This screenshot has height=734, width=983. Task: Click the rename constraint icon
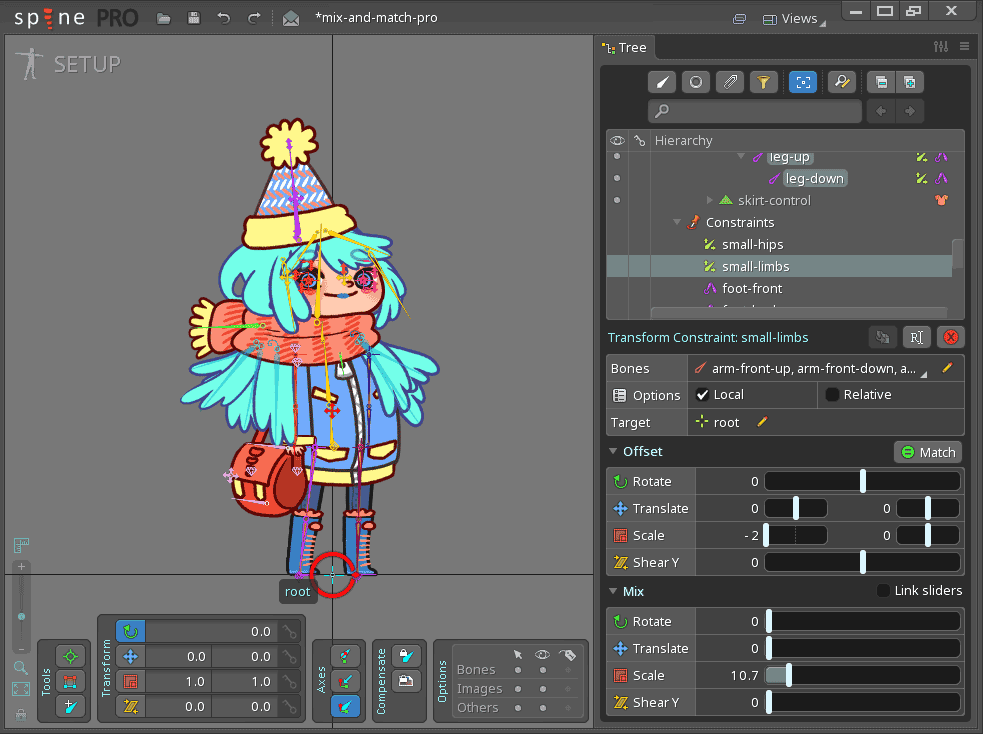(915, 337)
